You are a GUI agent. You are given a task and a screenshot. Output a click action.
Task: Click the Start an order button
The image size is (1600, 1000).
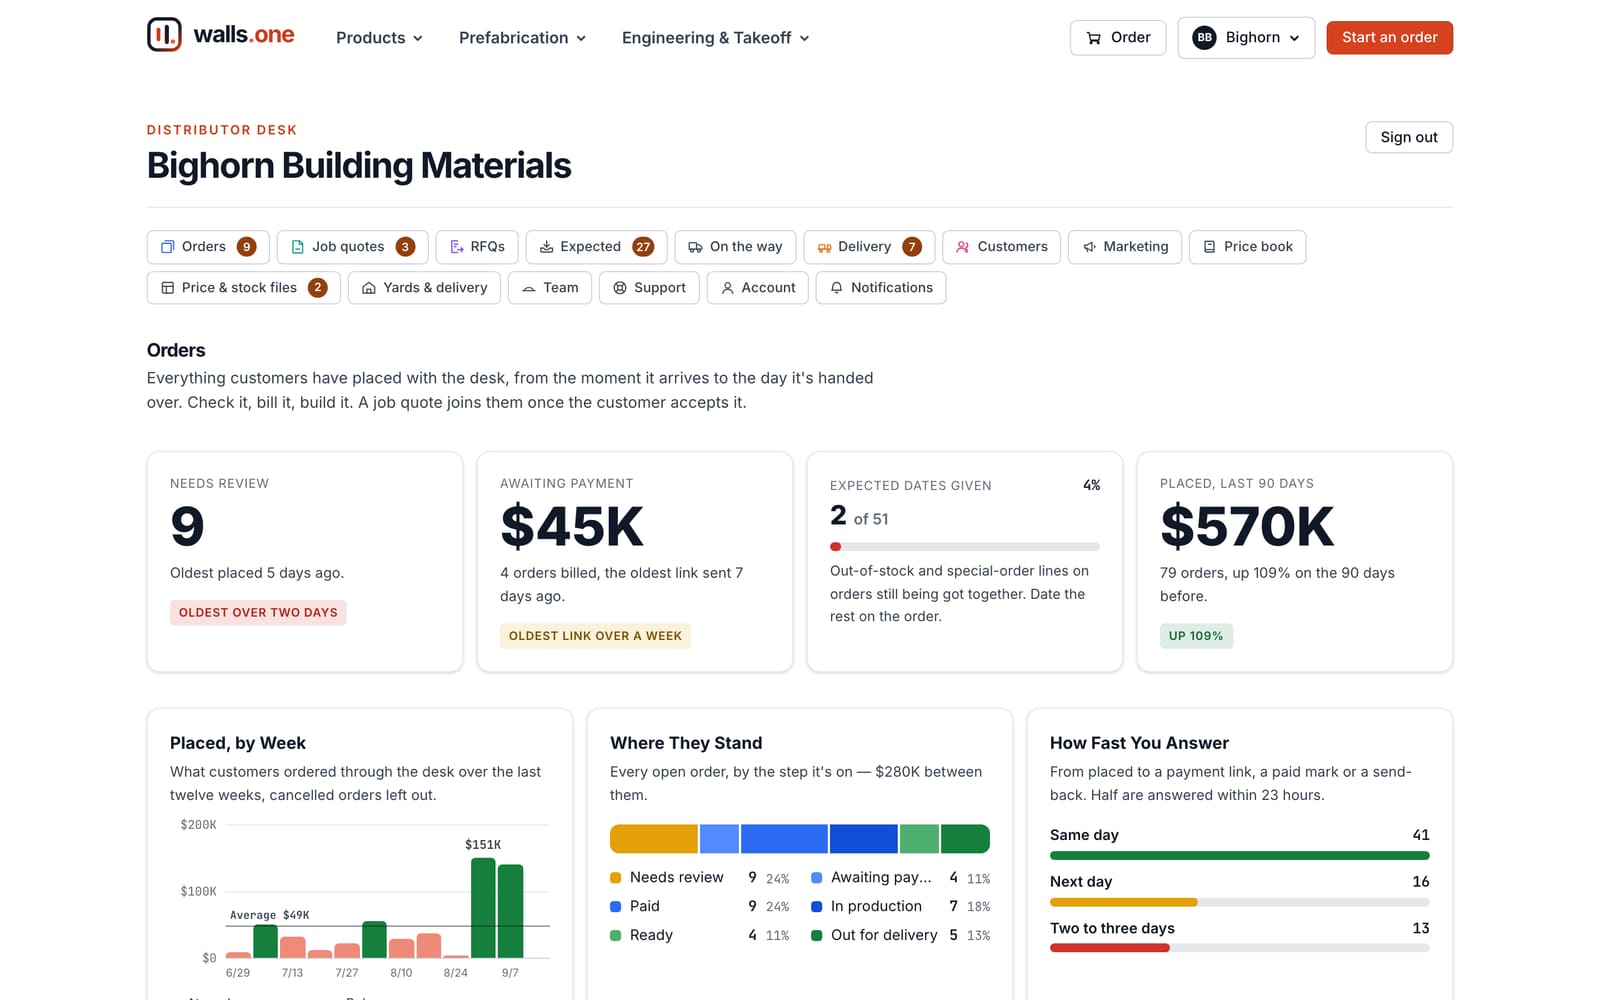pyautogui.click(x=1389, y=38)
